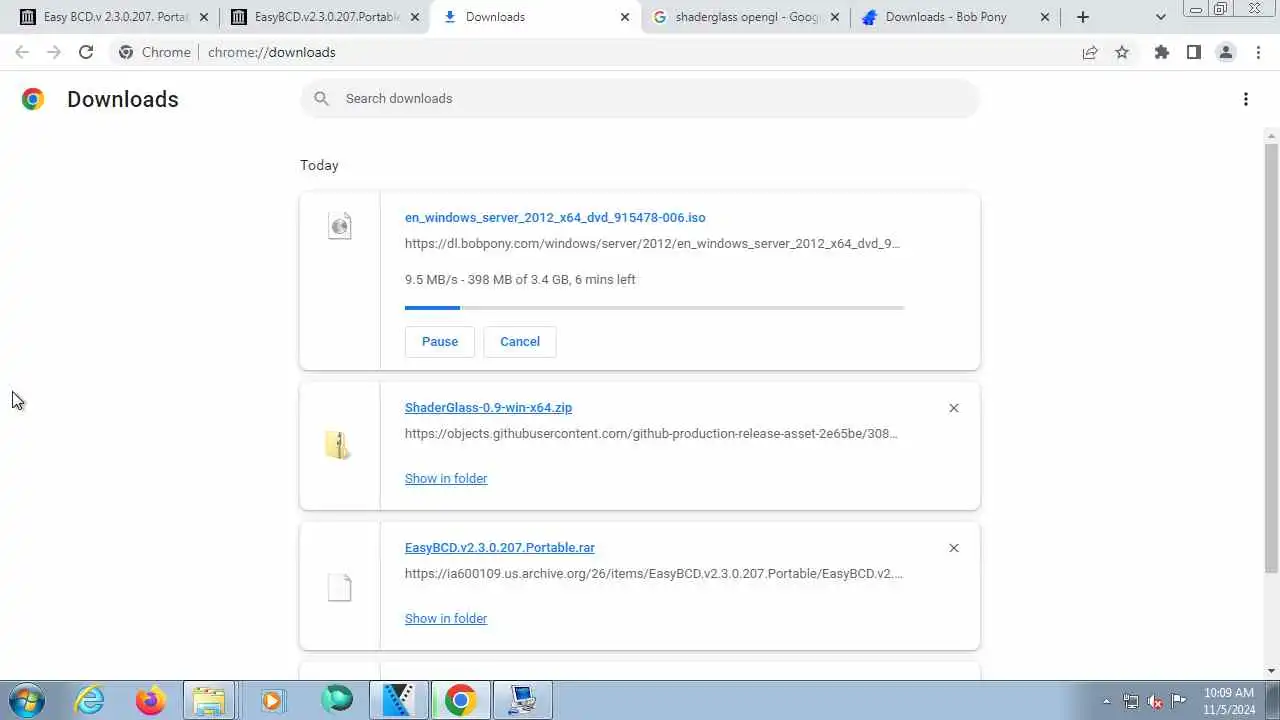Click the EasyBCD rar file icon
This screenshot has width=1280, height=720.
(340, 587)
